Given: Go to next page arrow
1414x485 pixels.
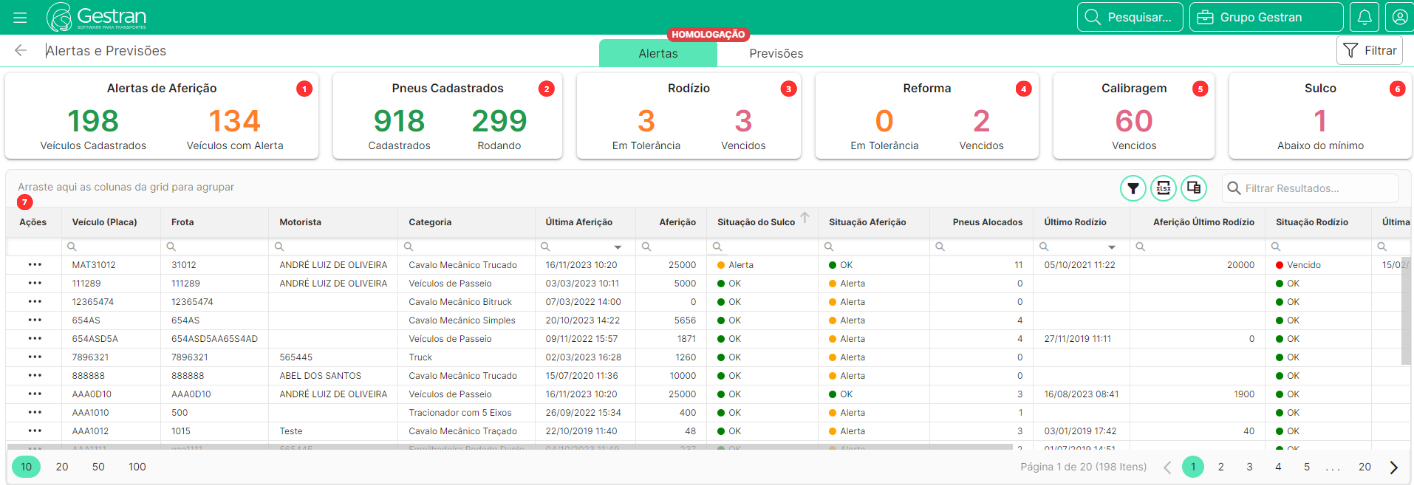Looking at the screenshot, I should pyautogui.click(x=1394, y=467).
